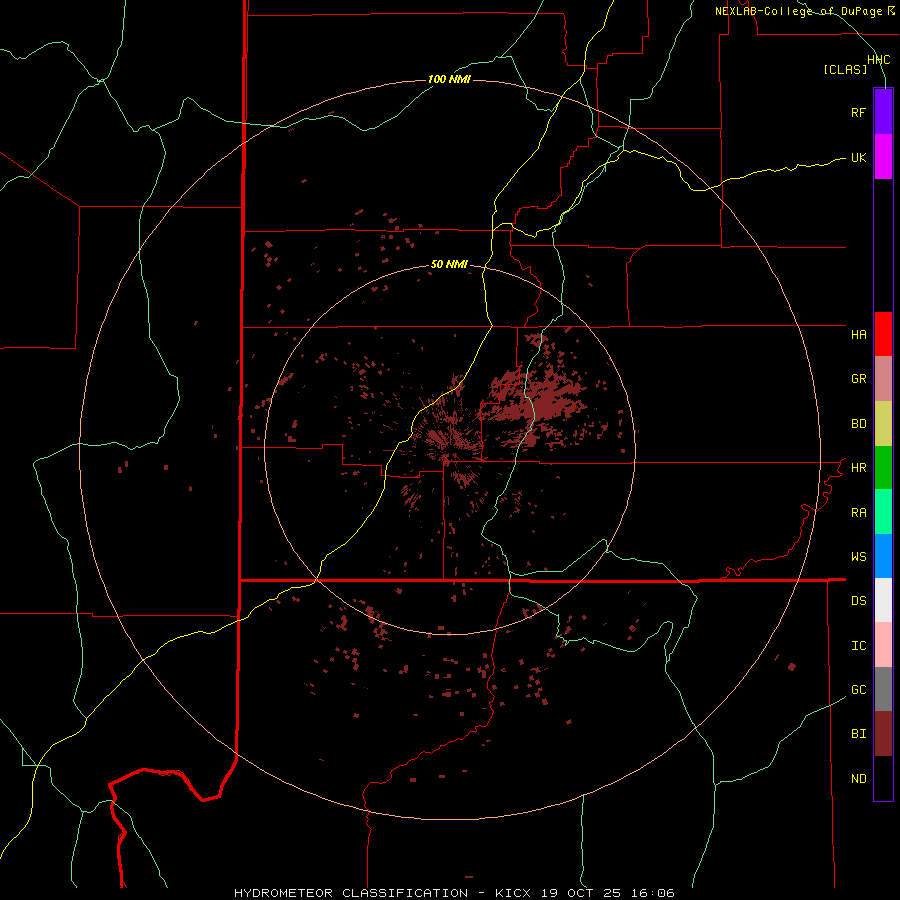The height and width of the screenshot is (900, 900).
Task: Click the RA light green legend swatch
Action: 883,512
